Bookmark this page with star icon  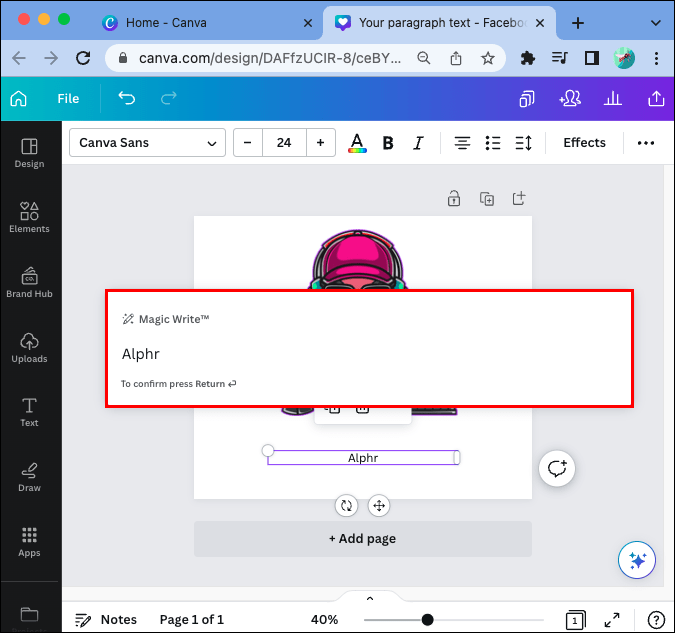pos(487,58)
